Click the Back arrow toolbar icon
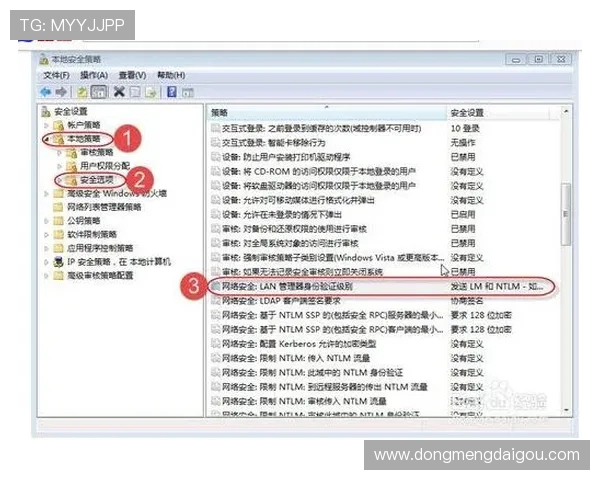 46,92
